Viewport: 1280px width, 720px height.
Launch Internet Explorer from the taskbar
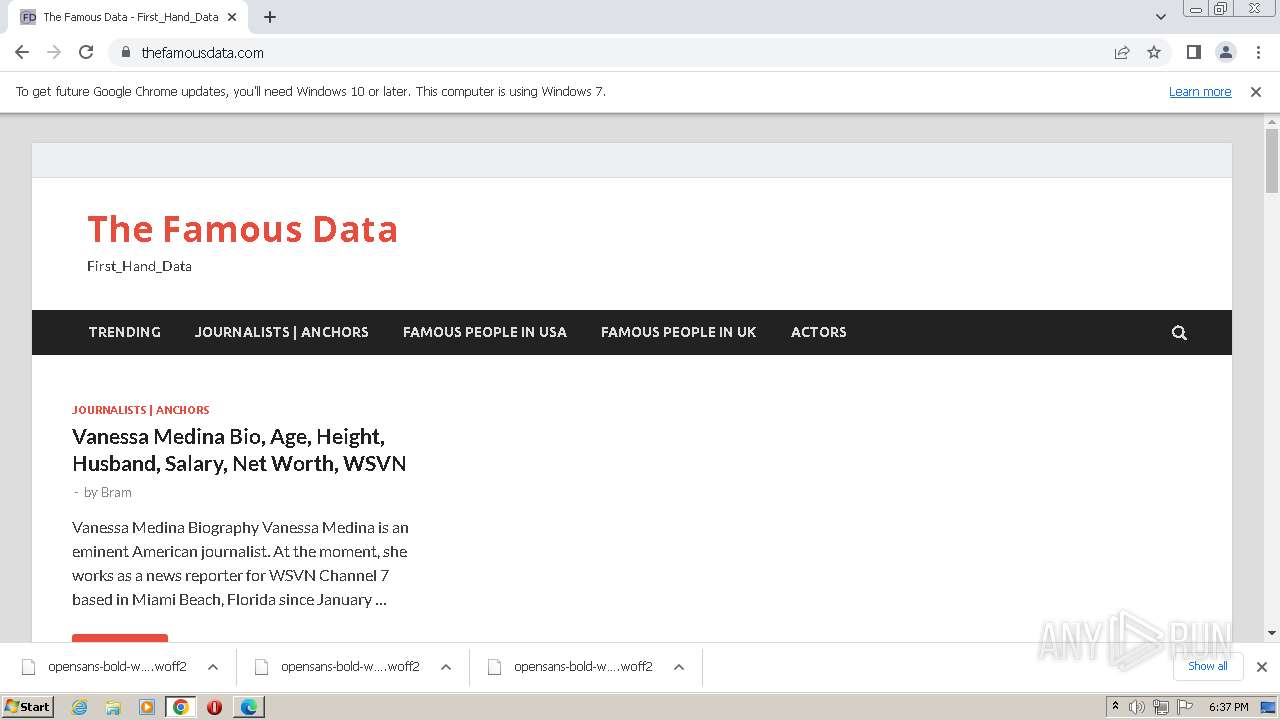[80, 707]
